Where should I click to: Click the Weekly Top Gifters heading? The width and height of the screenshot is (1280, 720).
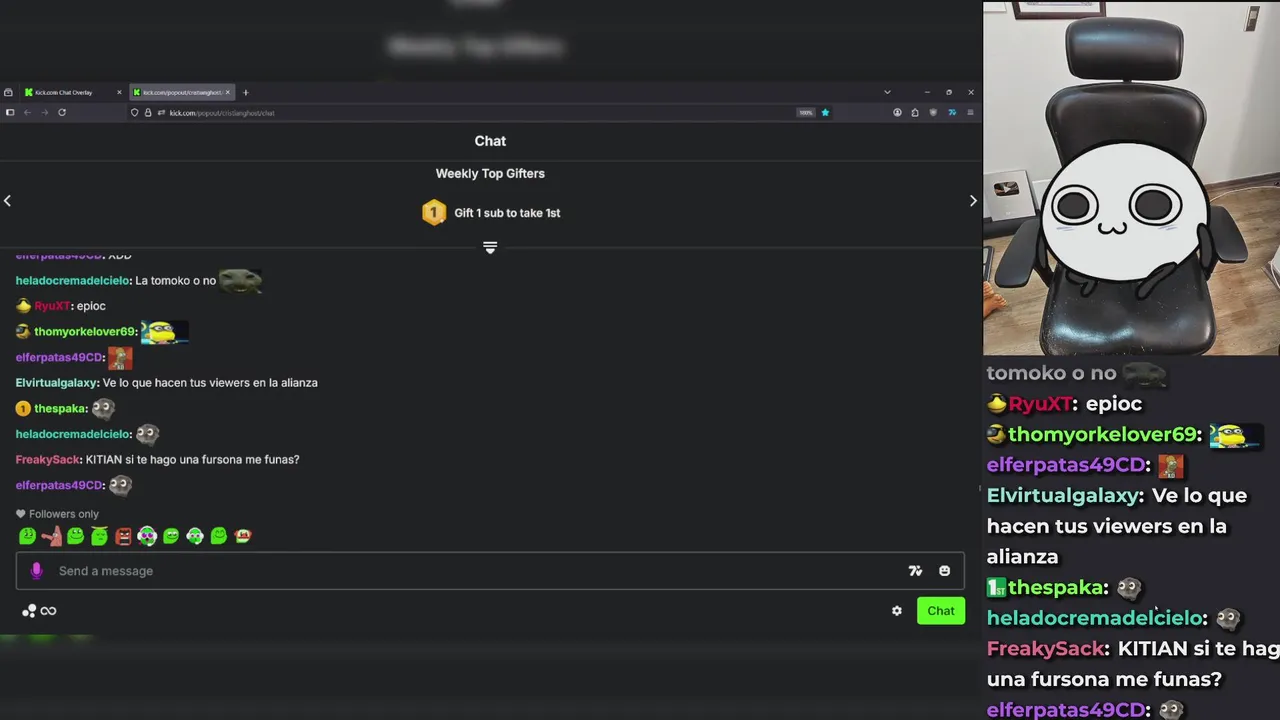490,174
